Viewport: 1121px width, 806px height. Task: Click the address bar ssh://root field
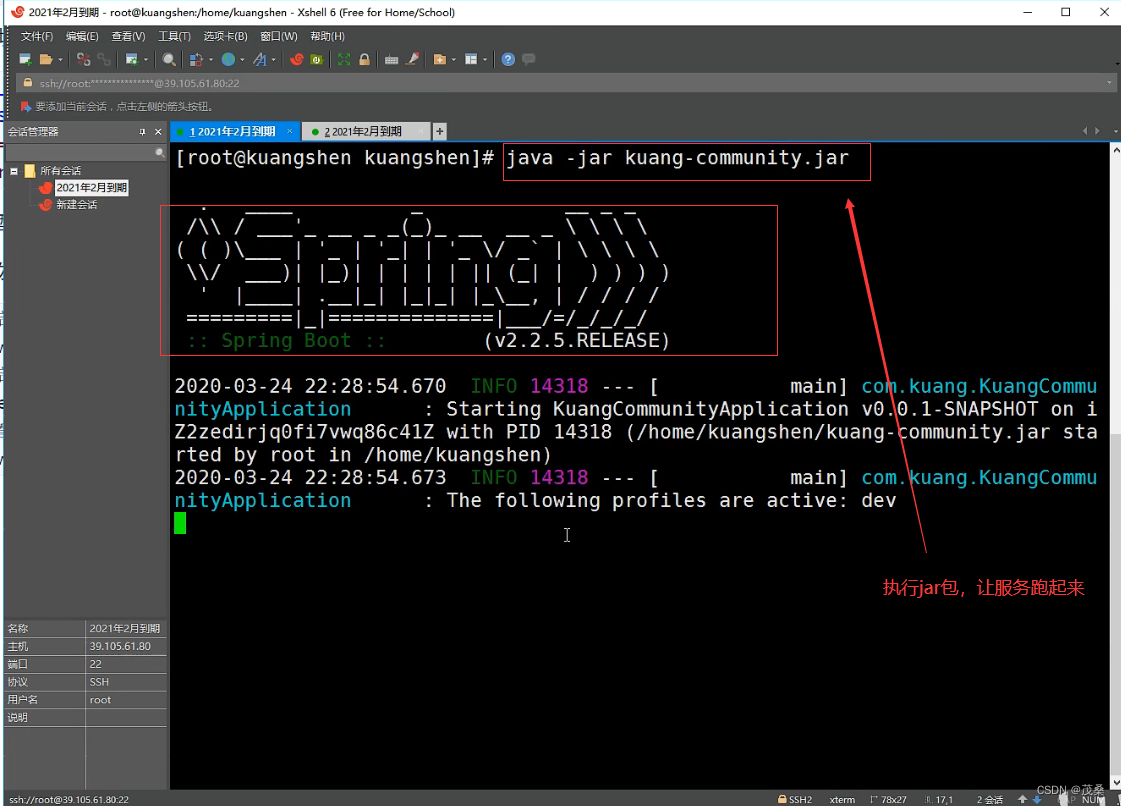click(561, 83)
